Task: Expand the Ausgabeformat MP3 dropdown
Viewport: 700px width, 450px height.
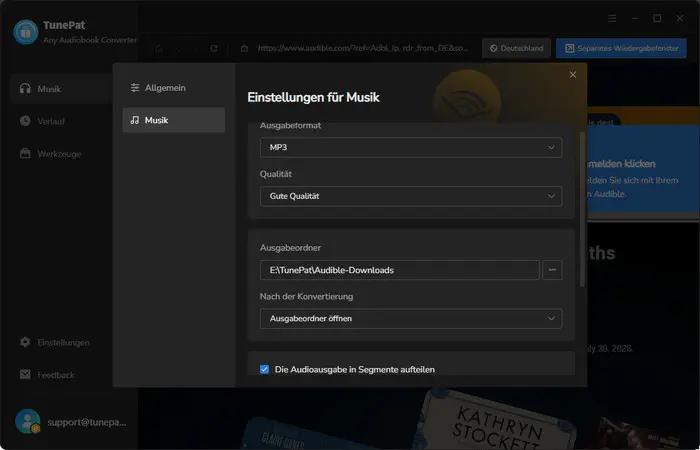Action: point(411,147)
